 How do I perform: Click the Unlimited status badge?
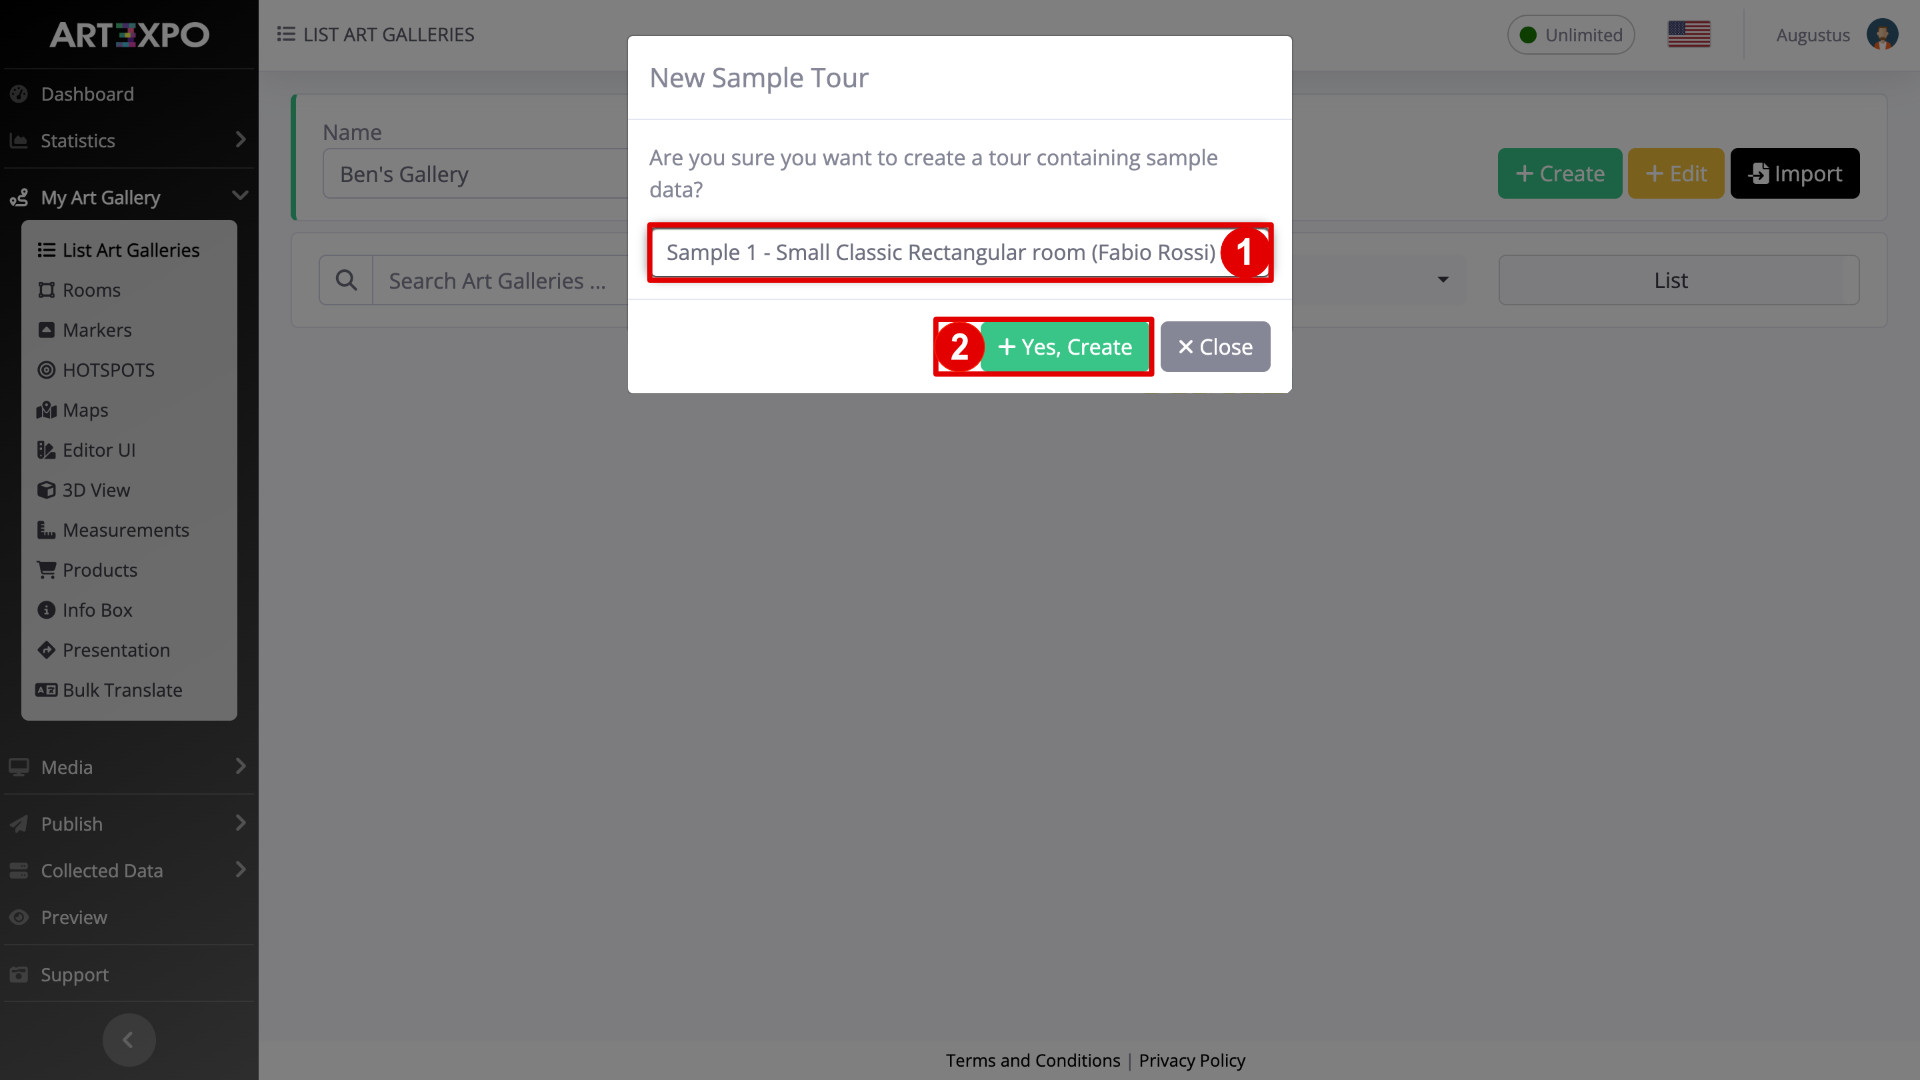click(1571, 35)
